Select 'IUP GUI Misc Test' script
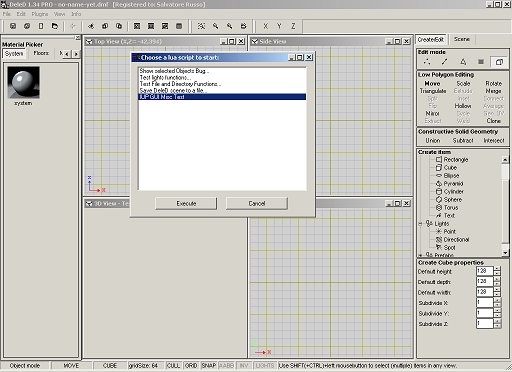 (222, 97)
